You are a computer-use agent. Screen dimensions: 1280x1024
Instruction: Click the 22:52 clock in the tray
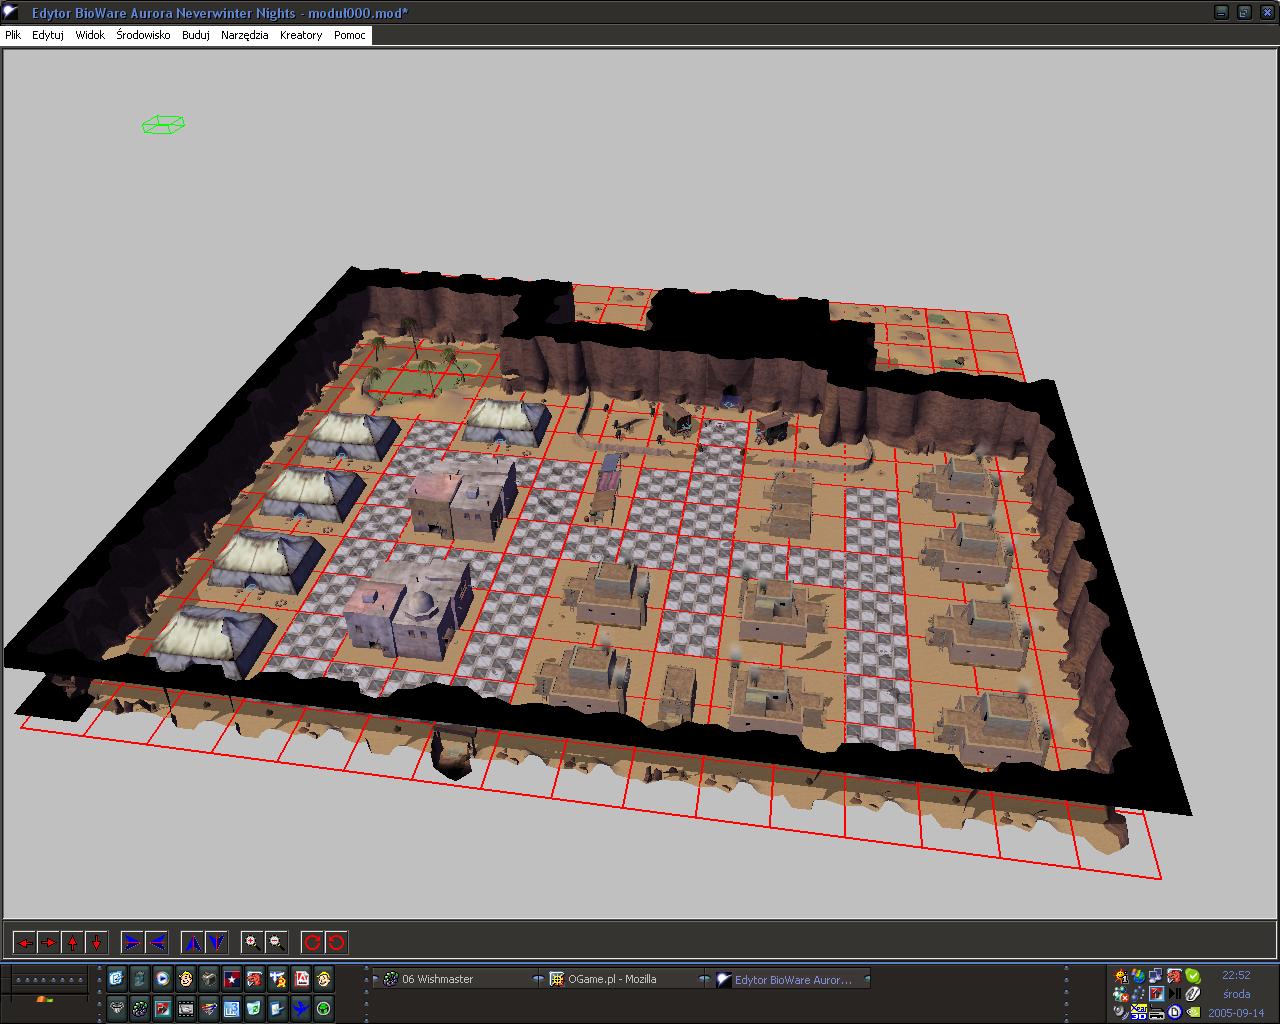(1236, 975)
